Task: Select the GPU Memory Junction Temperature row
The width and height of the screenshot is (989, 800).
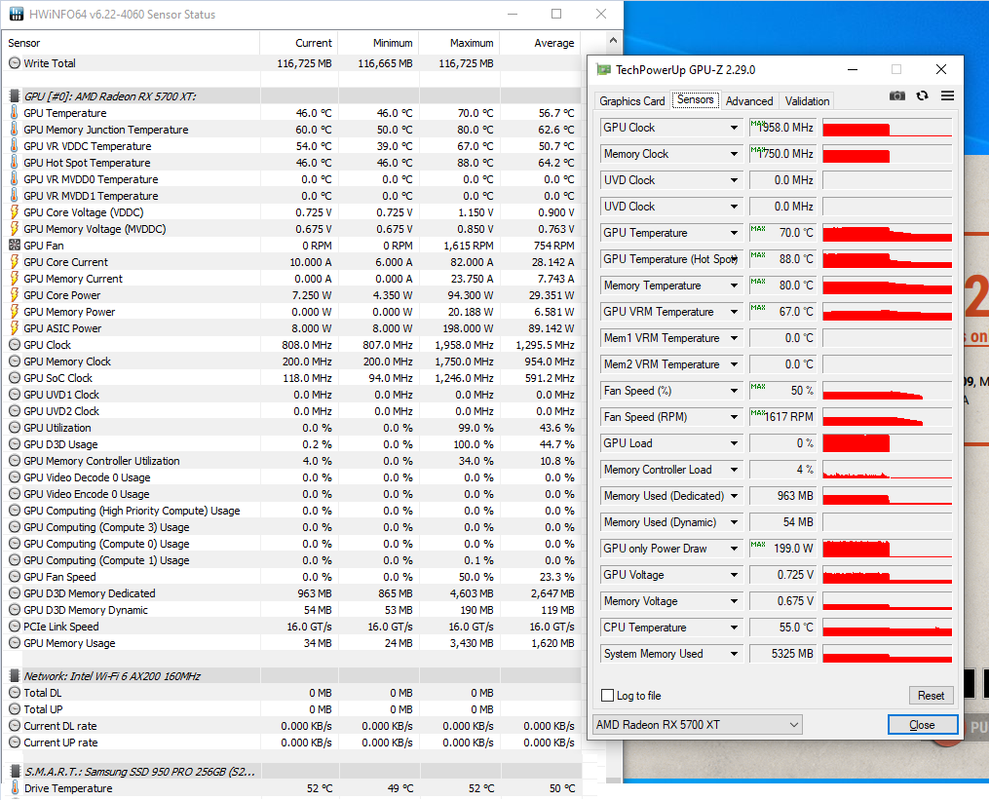Action: 291,129
